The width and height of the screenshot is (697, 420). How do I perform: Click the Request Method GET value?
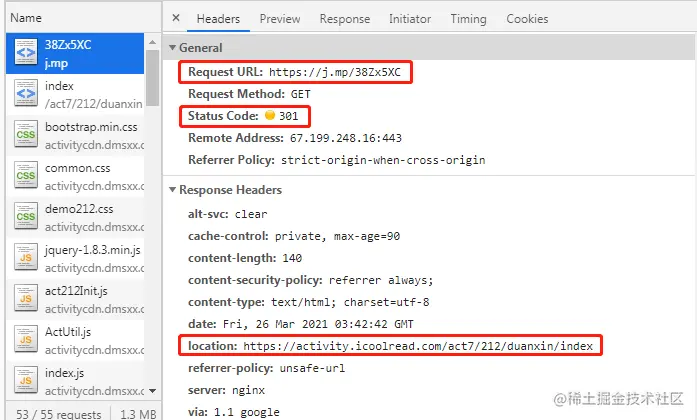300,94
